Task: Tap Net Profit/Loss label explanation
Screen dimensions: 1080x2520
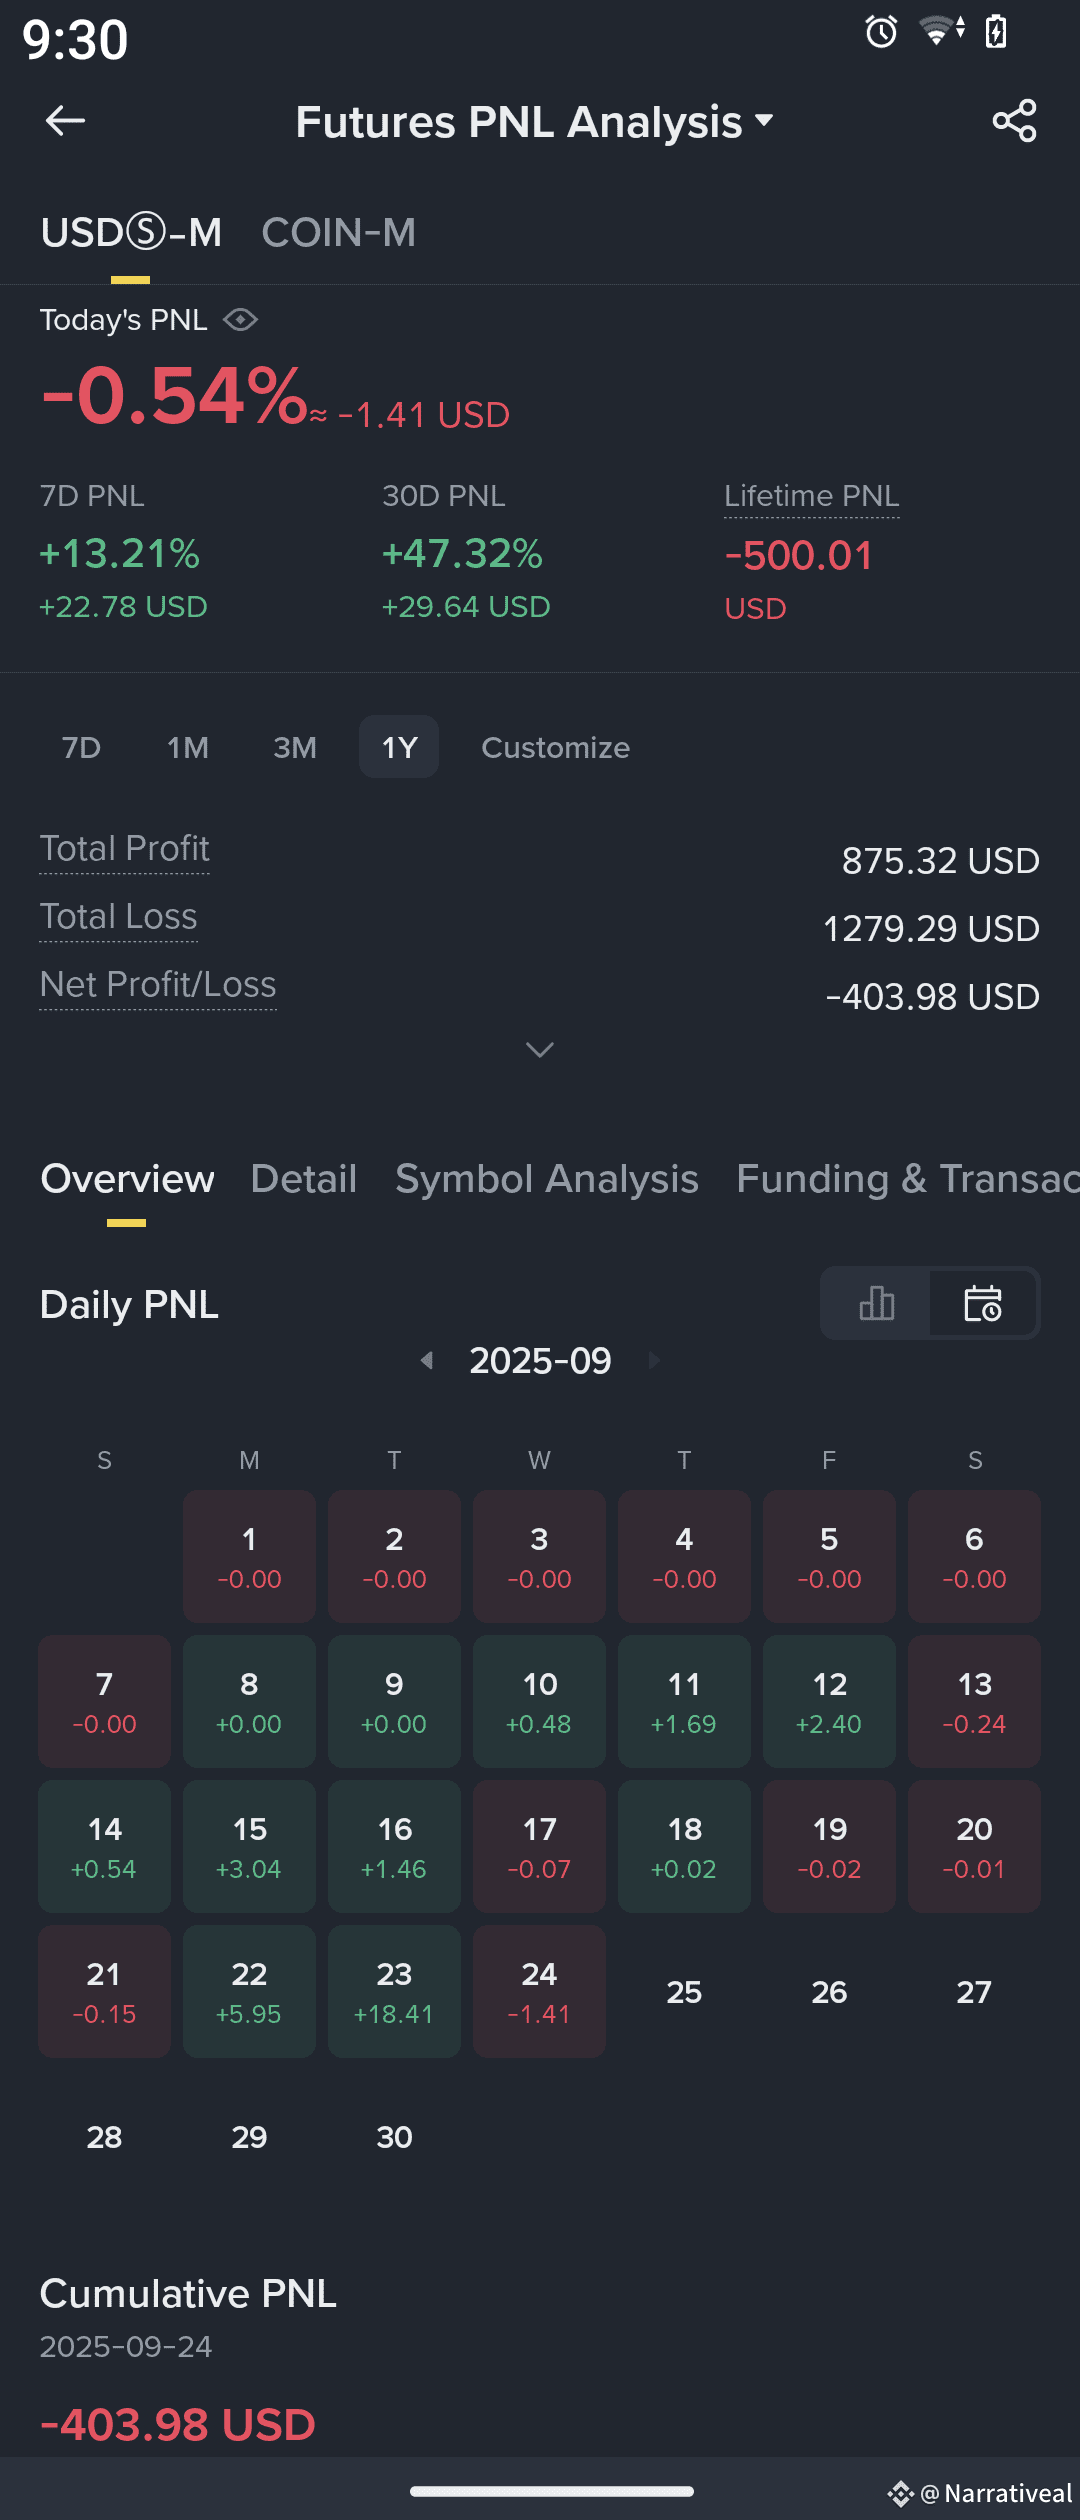Action: click(158, 985)
